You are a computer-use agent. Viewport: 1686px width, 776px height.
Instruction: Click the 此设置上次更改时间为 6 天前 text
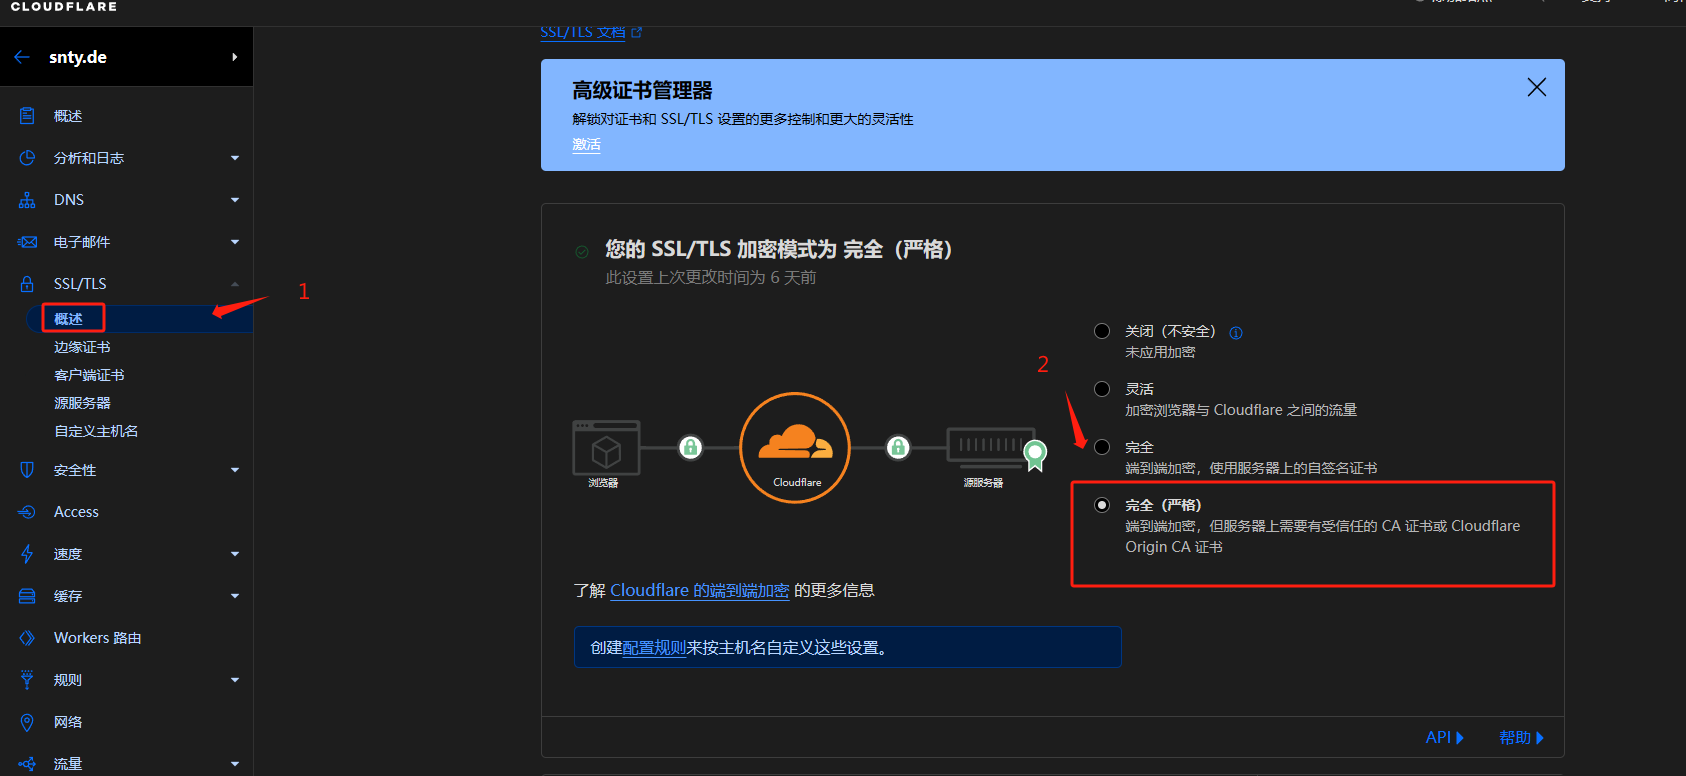710,277
